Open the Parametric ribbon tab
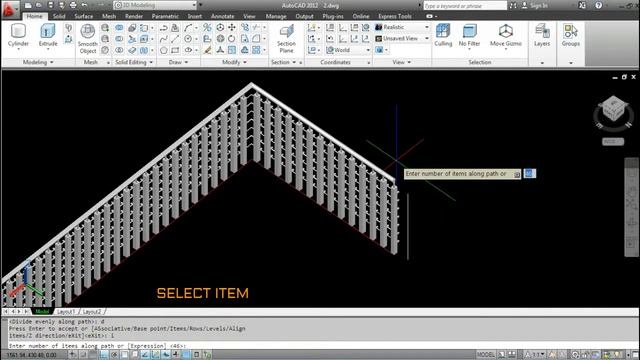Screen dimensions: 640x360 coord(165,16)
